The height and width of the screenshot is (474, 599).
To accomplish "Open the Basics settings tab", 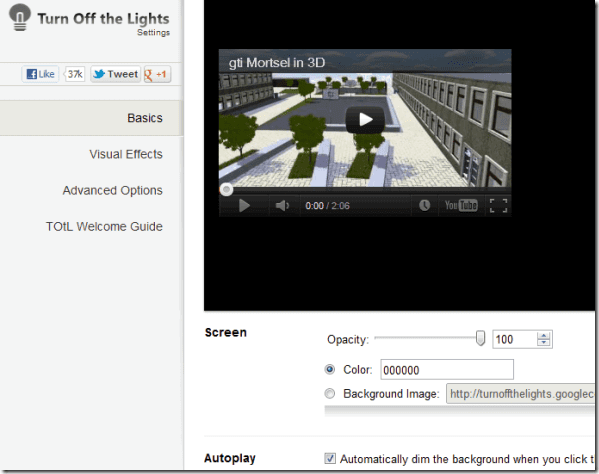I will pyautogui.click(x=92, y=118).
